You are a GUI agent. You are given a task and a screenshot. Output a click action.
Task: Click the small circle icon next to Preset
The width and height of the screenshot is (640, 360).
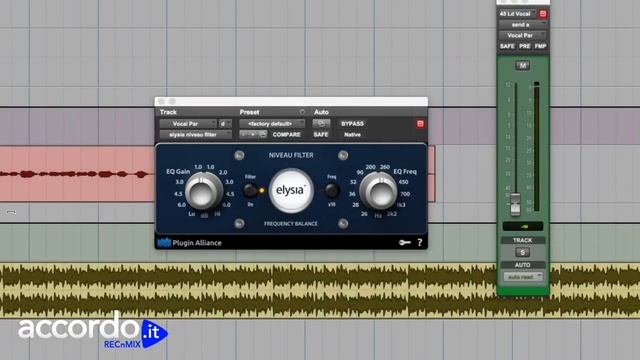(x=302, y=112)
